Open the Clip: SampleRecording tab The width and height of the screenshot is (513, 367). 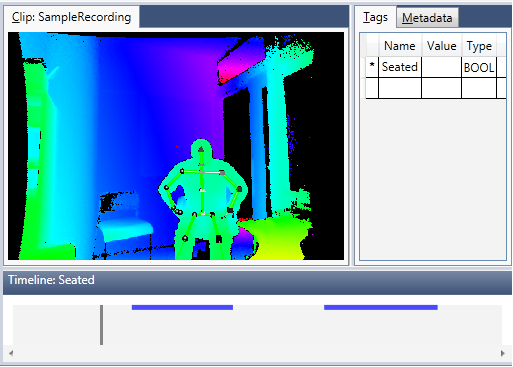(72, 17)
